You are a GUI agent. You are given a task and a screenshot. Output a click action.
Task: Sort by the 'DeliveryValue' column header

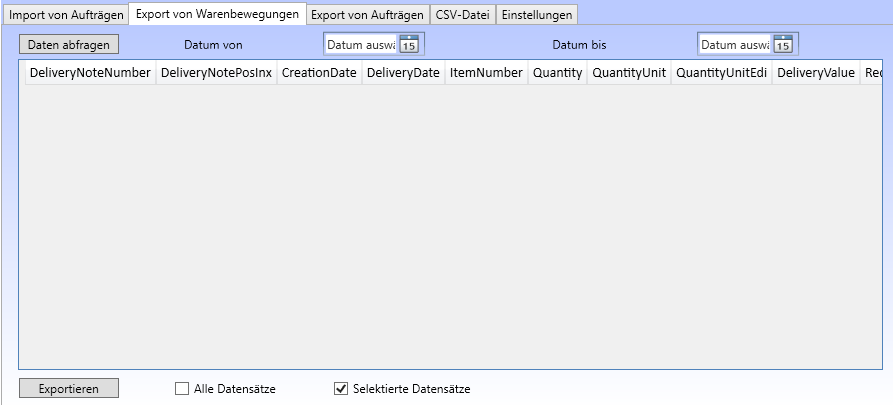(814, 73)
